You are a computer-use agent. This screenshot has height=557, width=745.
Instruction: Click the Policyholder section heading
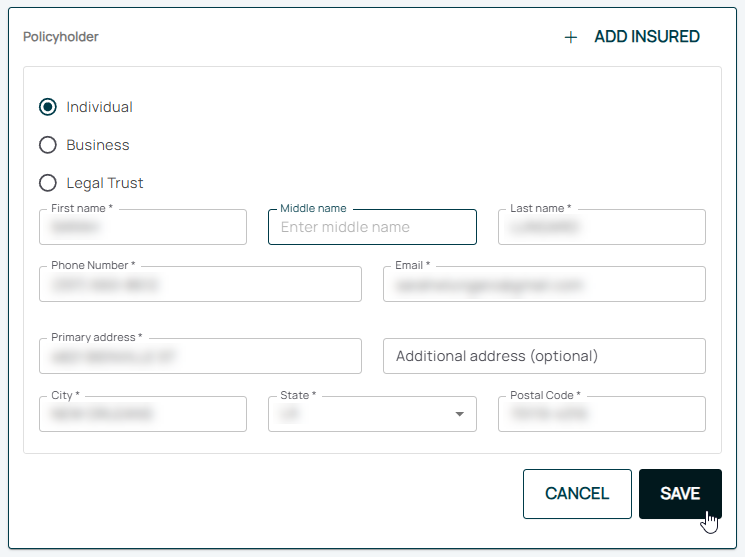point(61,37)
